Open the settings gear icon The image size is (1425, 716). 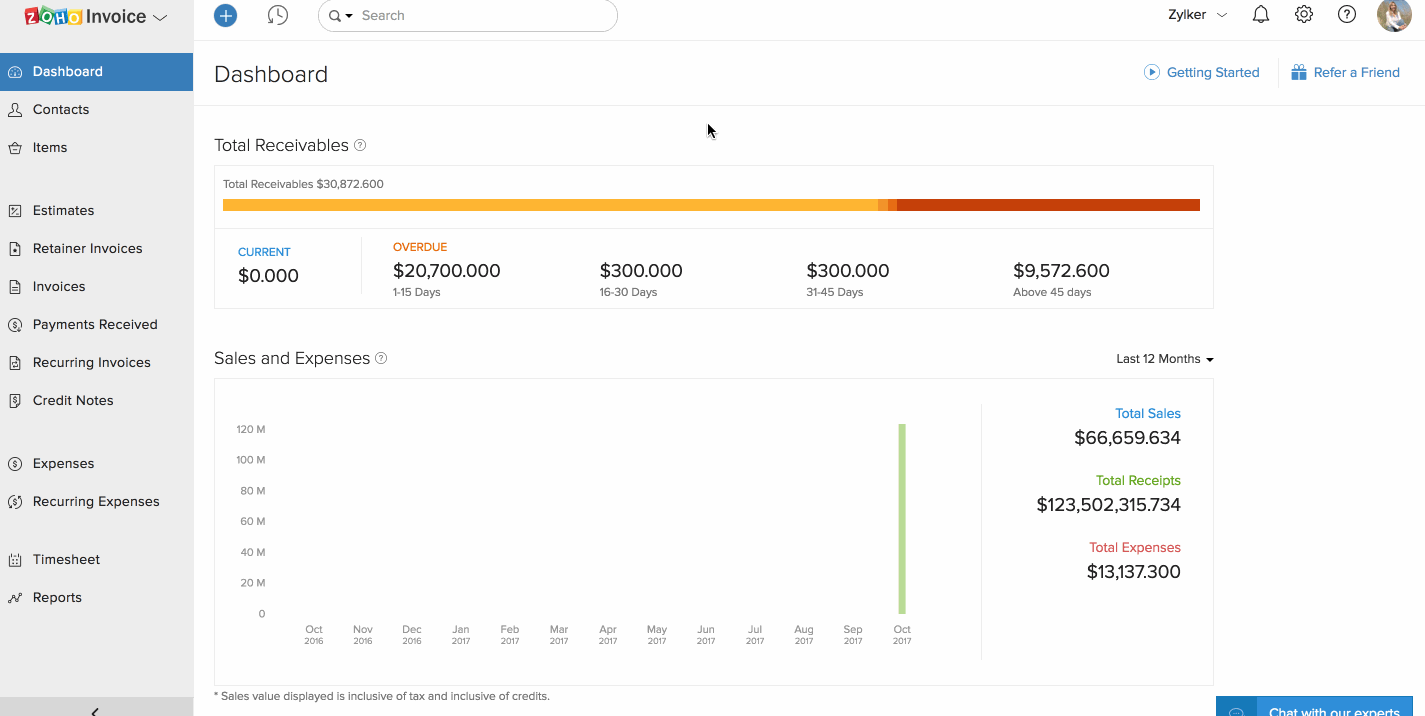click(x=1304, y=15)
